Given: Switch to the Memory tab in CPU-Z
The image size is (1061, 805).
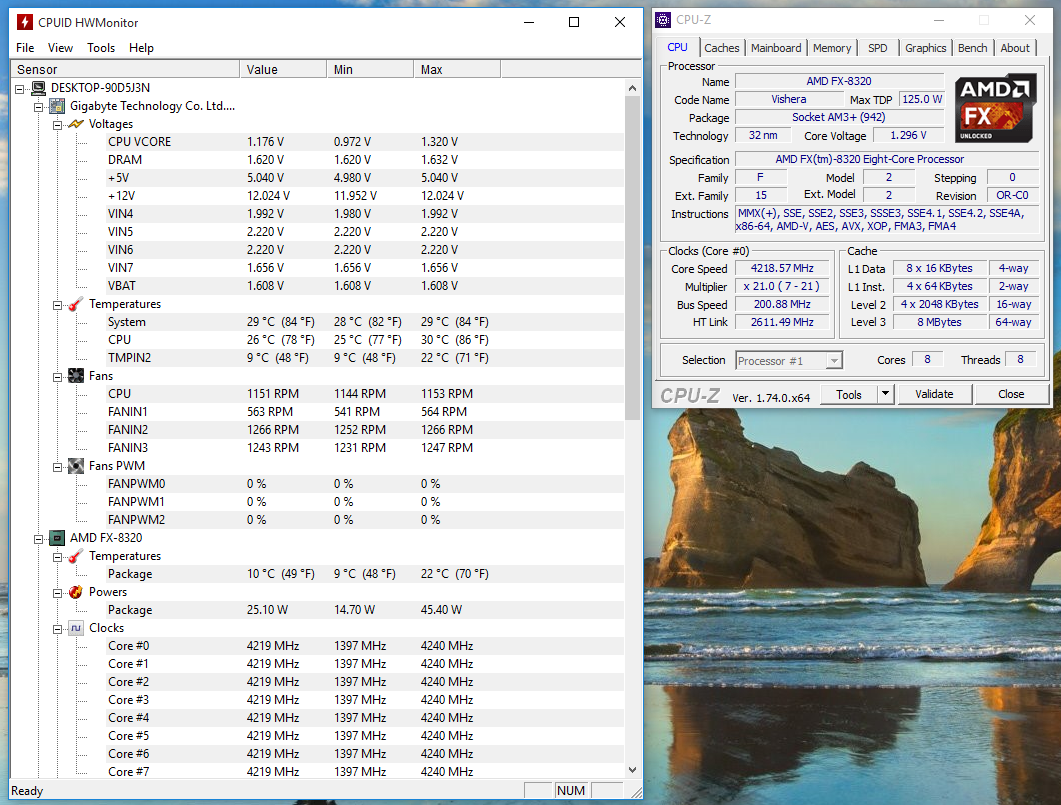Looking at the screenshot, I should click(832, 48).
